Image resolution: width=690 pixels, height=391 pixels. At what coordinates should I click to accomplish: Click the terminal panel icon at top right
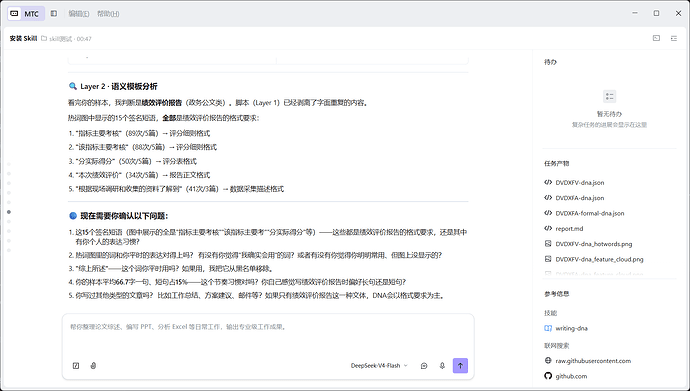[656, 38]
